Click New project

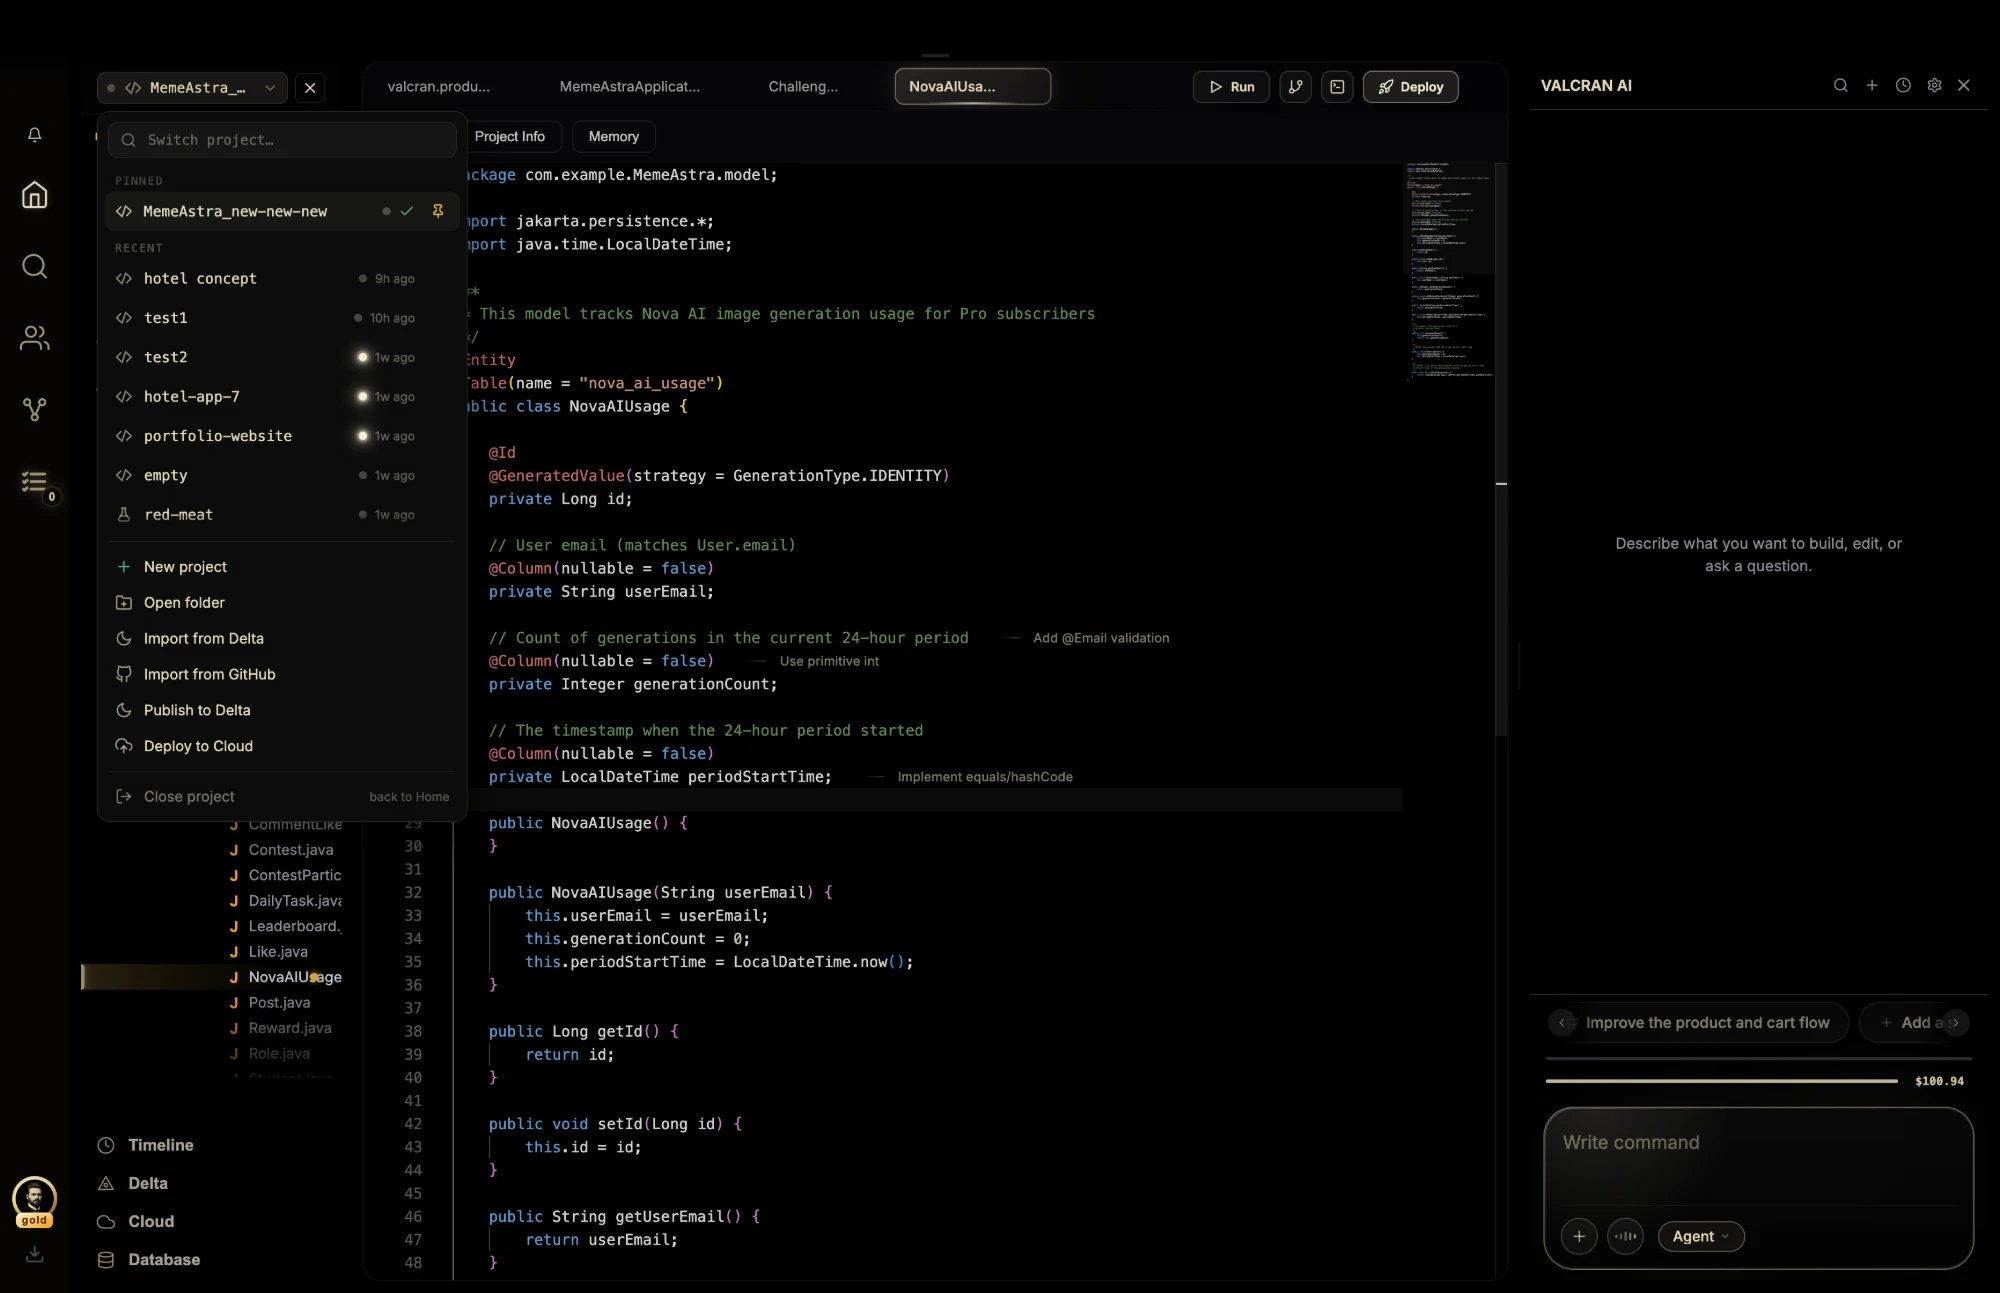282,567
